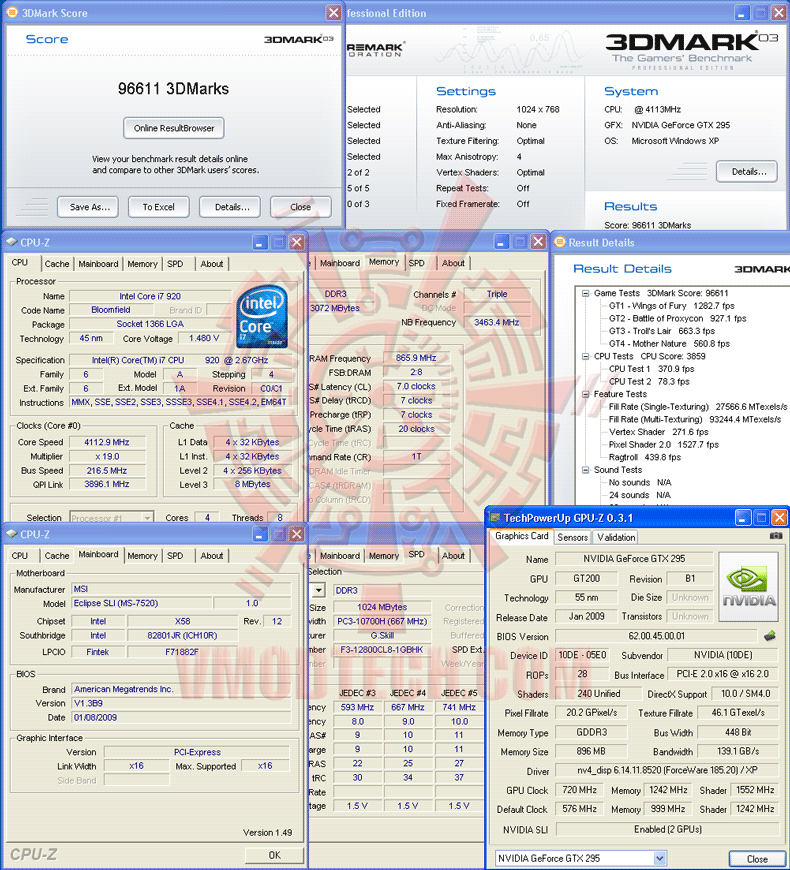This screenshot has height=870, width=790.
Task: Click the lower CPU-Z window title icon
Action: pos(12,534)
